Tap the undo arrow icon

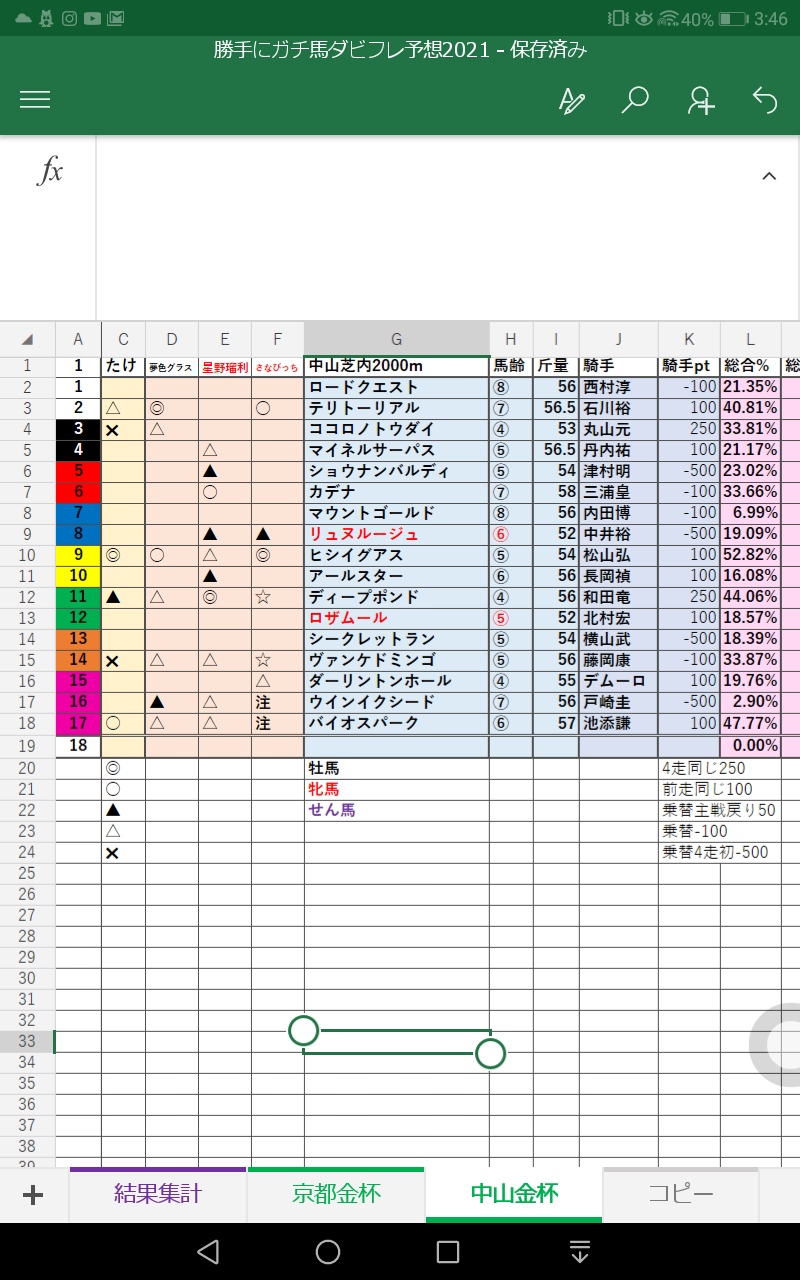click(x=765, y=100)
